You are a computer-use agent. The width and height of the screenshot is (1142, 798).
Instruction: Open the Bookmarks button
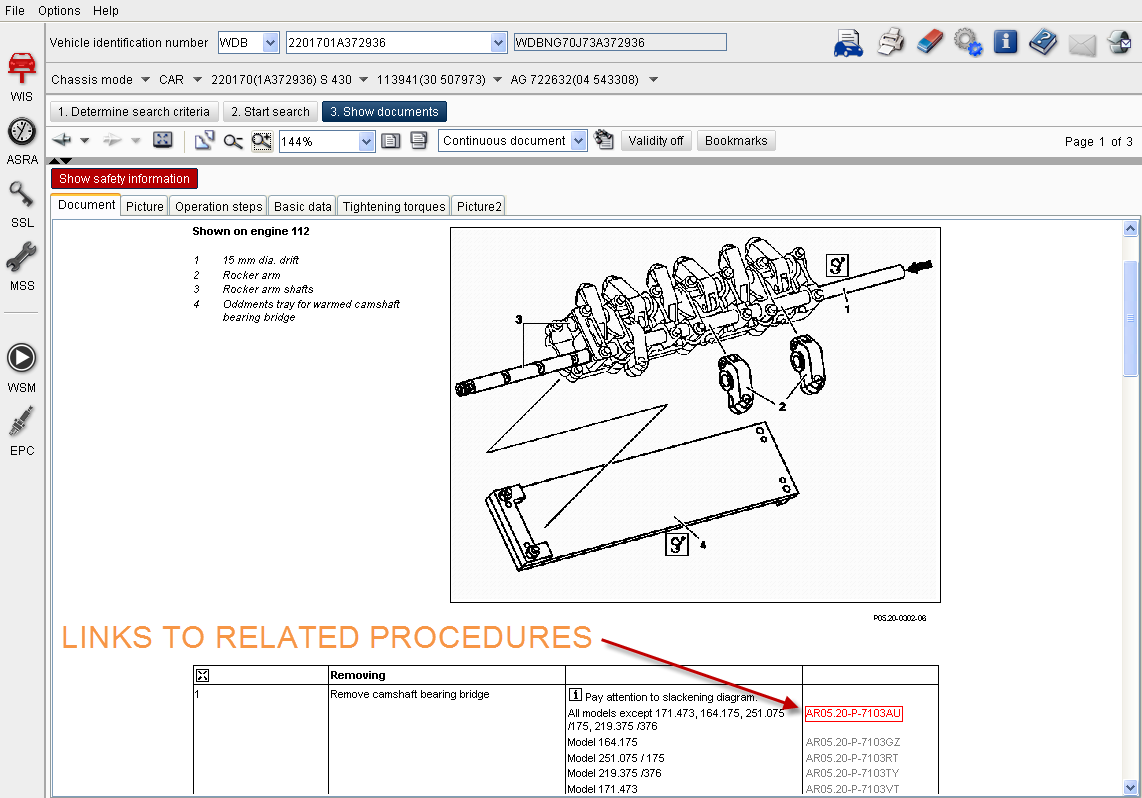tap(736, 141)
